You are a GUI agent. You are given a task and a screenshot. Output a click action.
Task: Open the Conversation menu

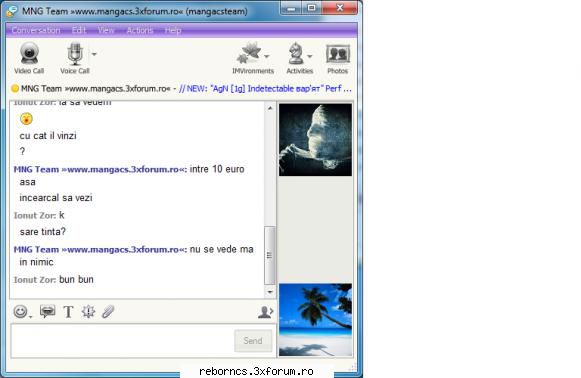tap(36, 30)
